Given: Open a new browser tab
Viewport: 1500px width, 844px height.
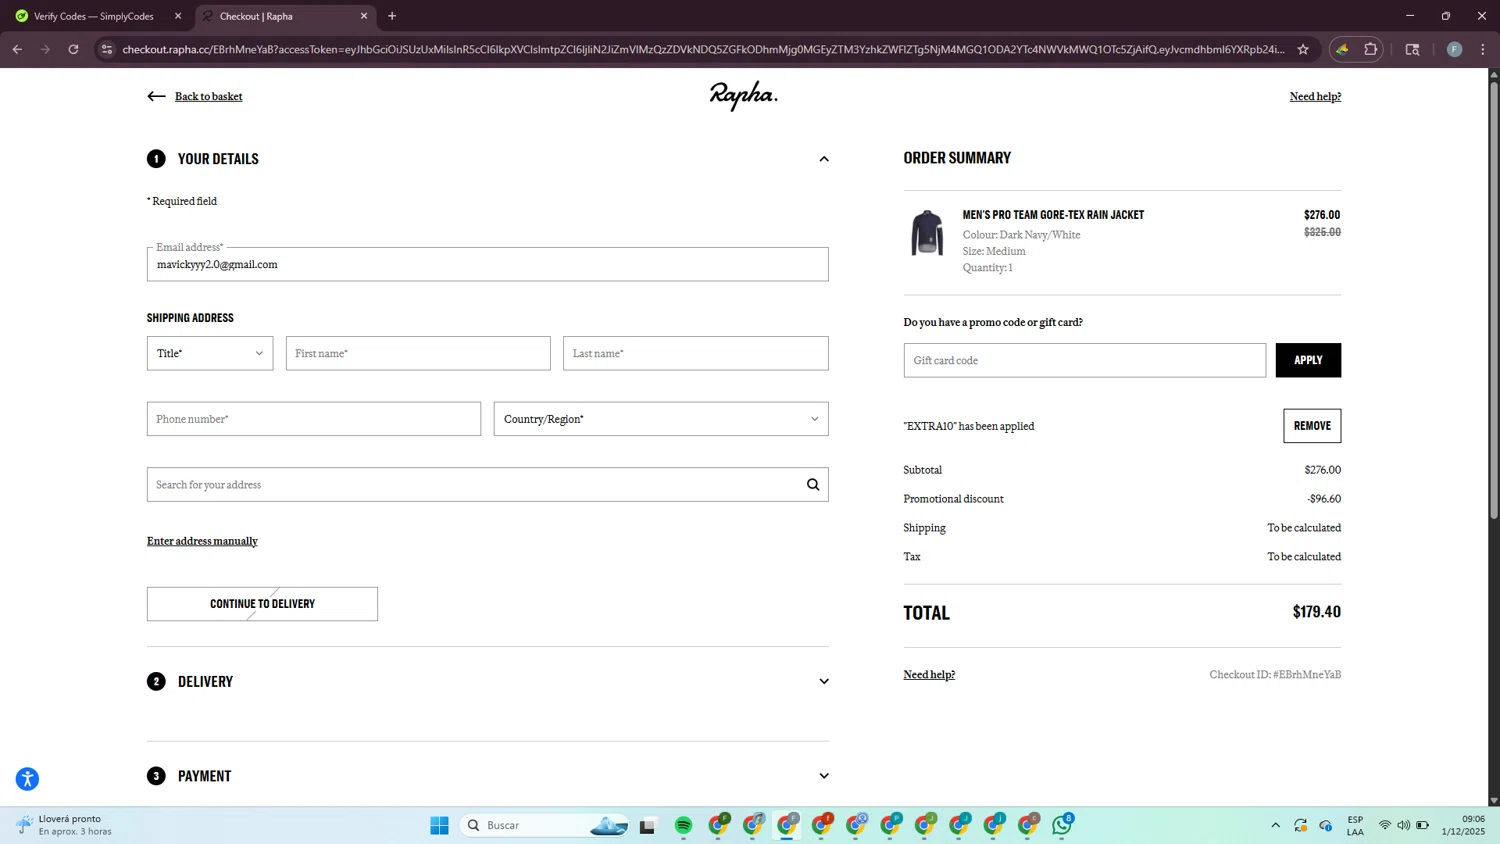Looking at the screenshot, I should pyautogui.click(x=392, y=16).
